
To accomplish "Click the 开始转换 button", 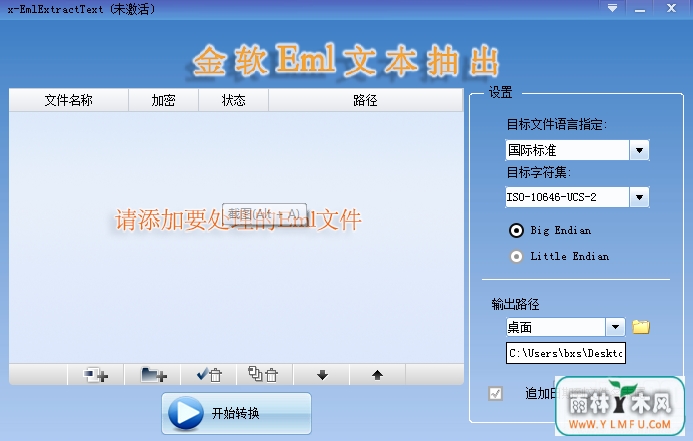I will pyautogui.click(x=236, y=414).
